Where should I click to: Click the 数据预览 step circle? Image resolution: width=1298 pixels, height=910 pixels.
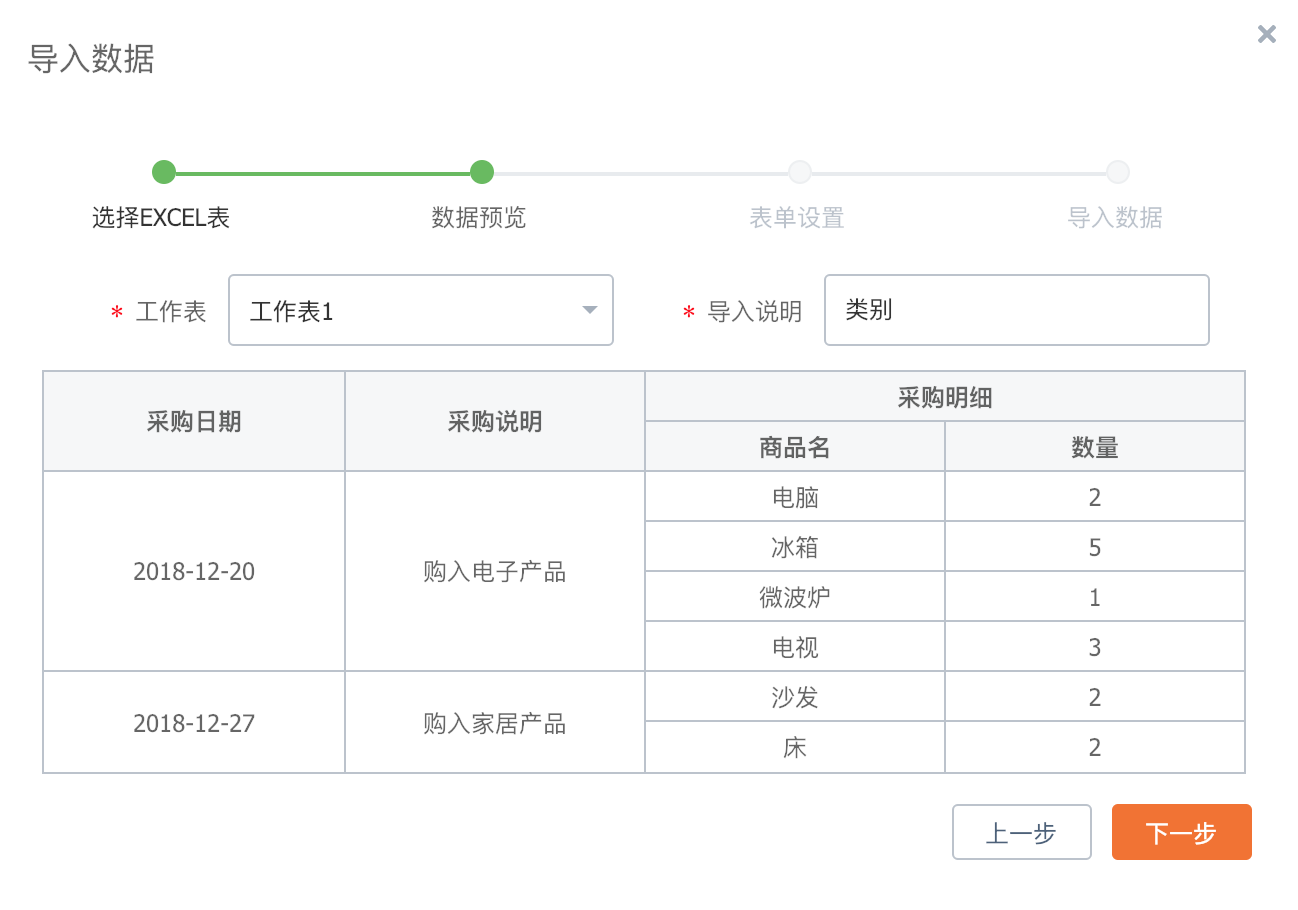tap(482, 172)
